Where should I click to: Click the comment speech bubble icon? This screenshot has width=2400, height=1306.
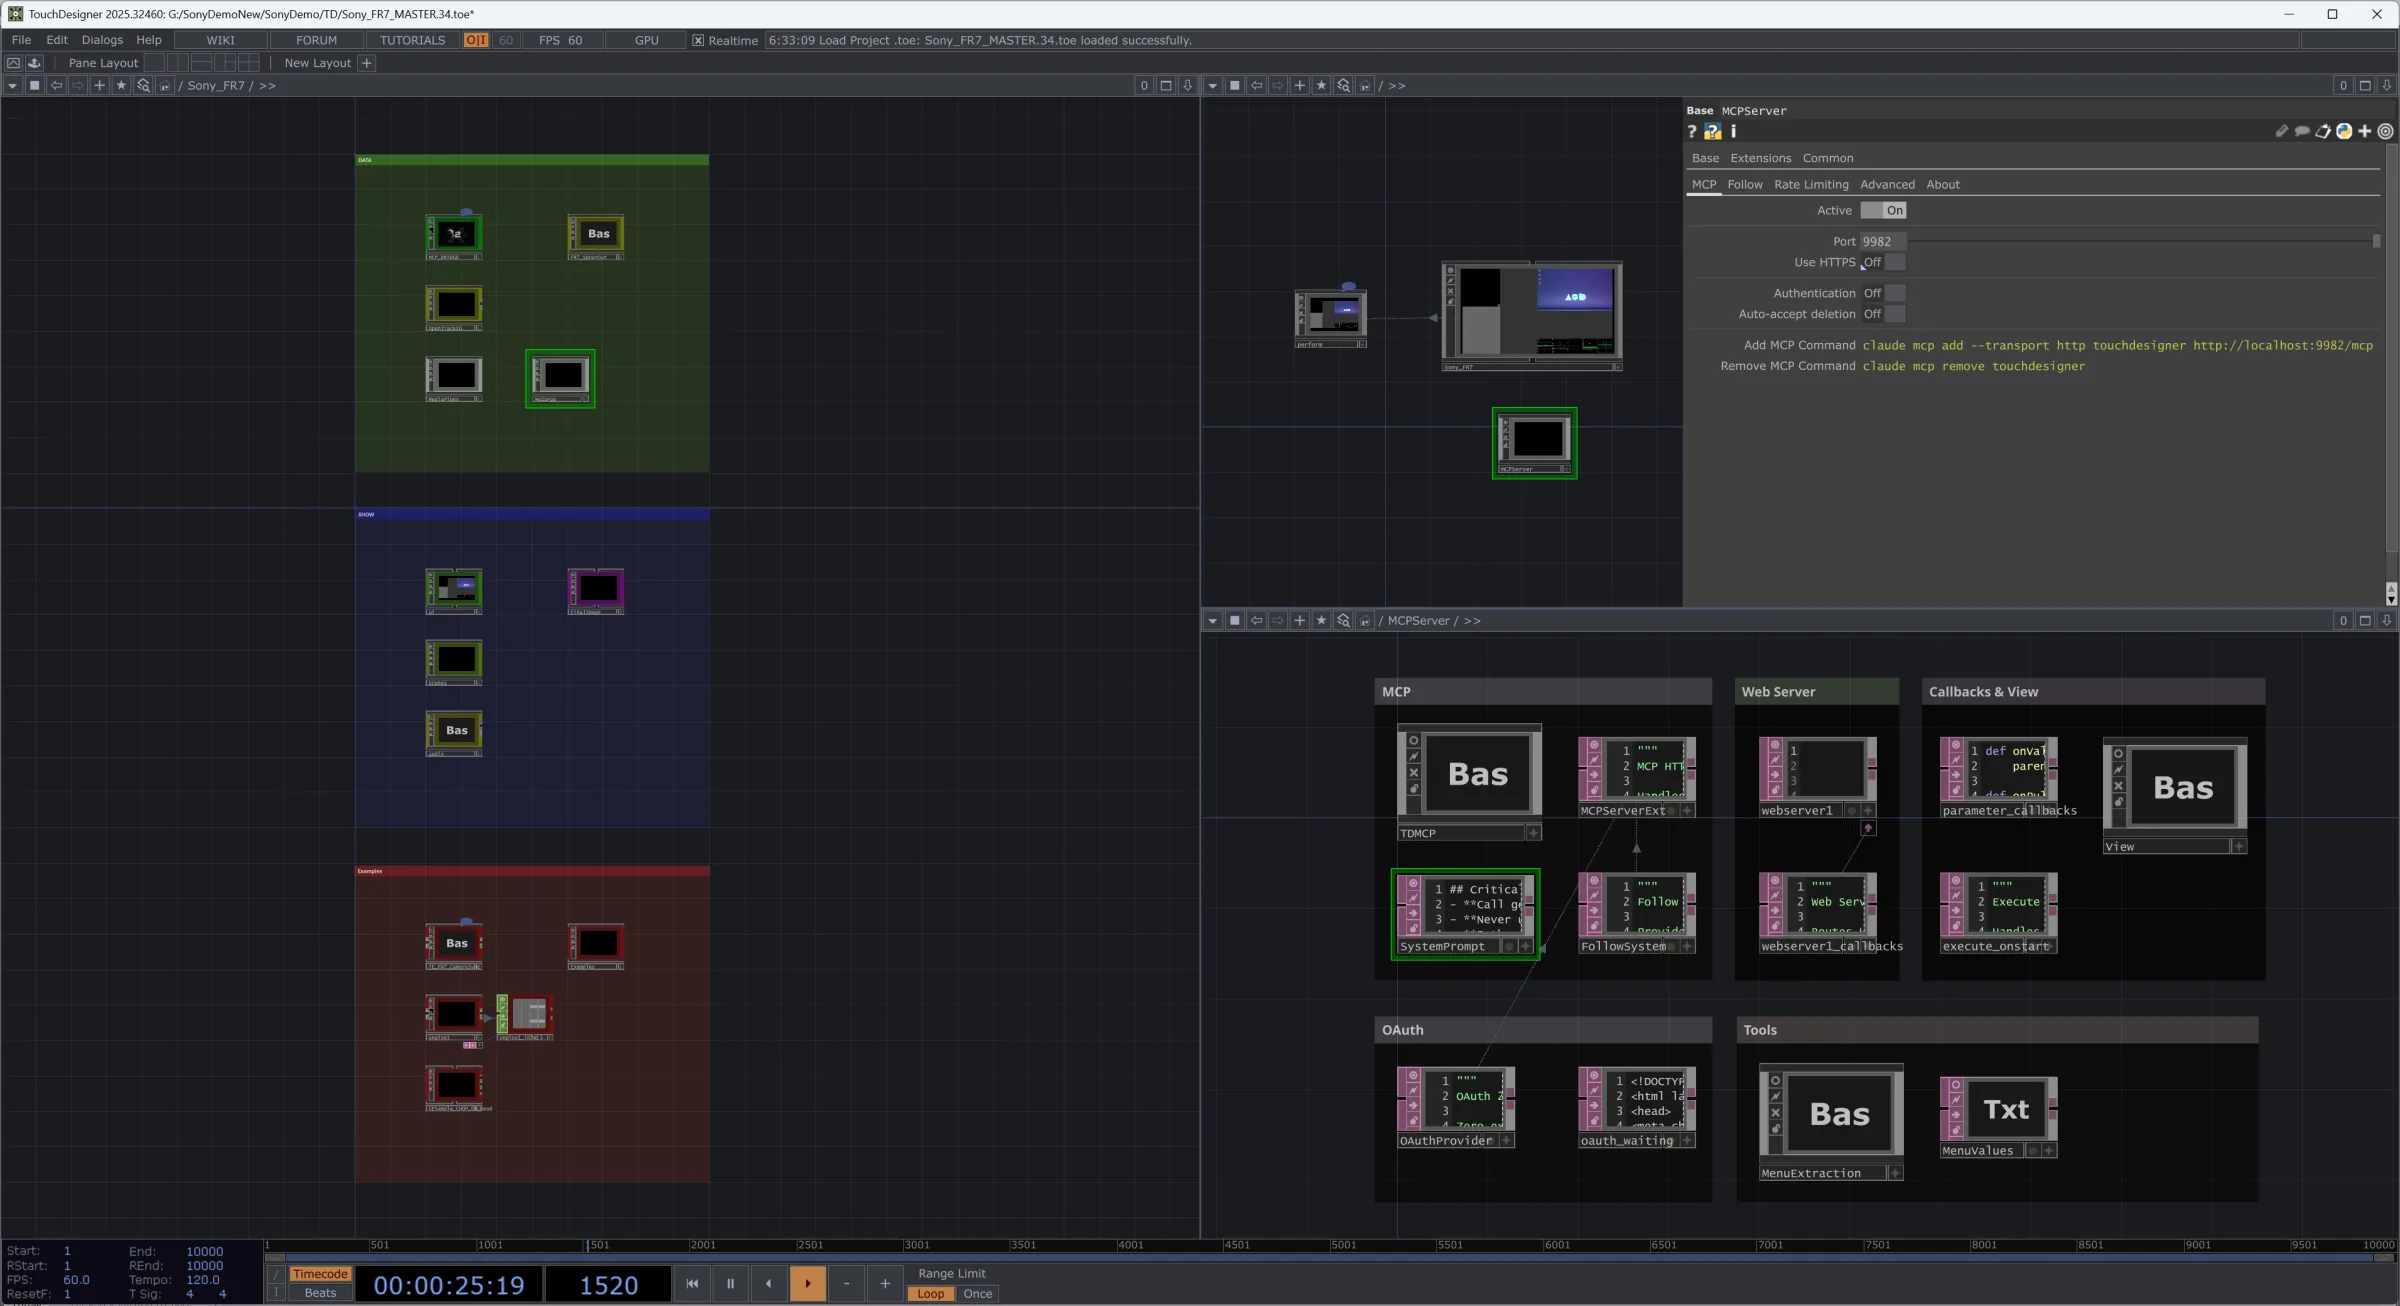point(2302,131)
